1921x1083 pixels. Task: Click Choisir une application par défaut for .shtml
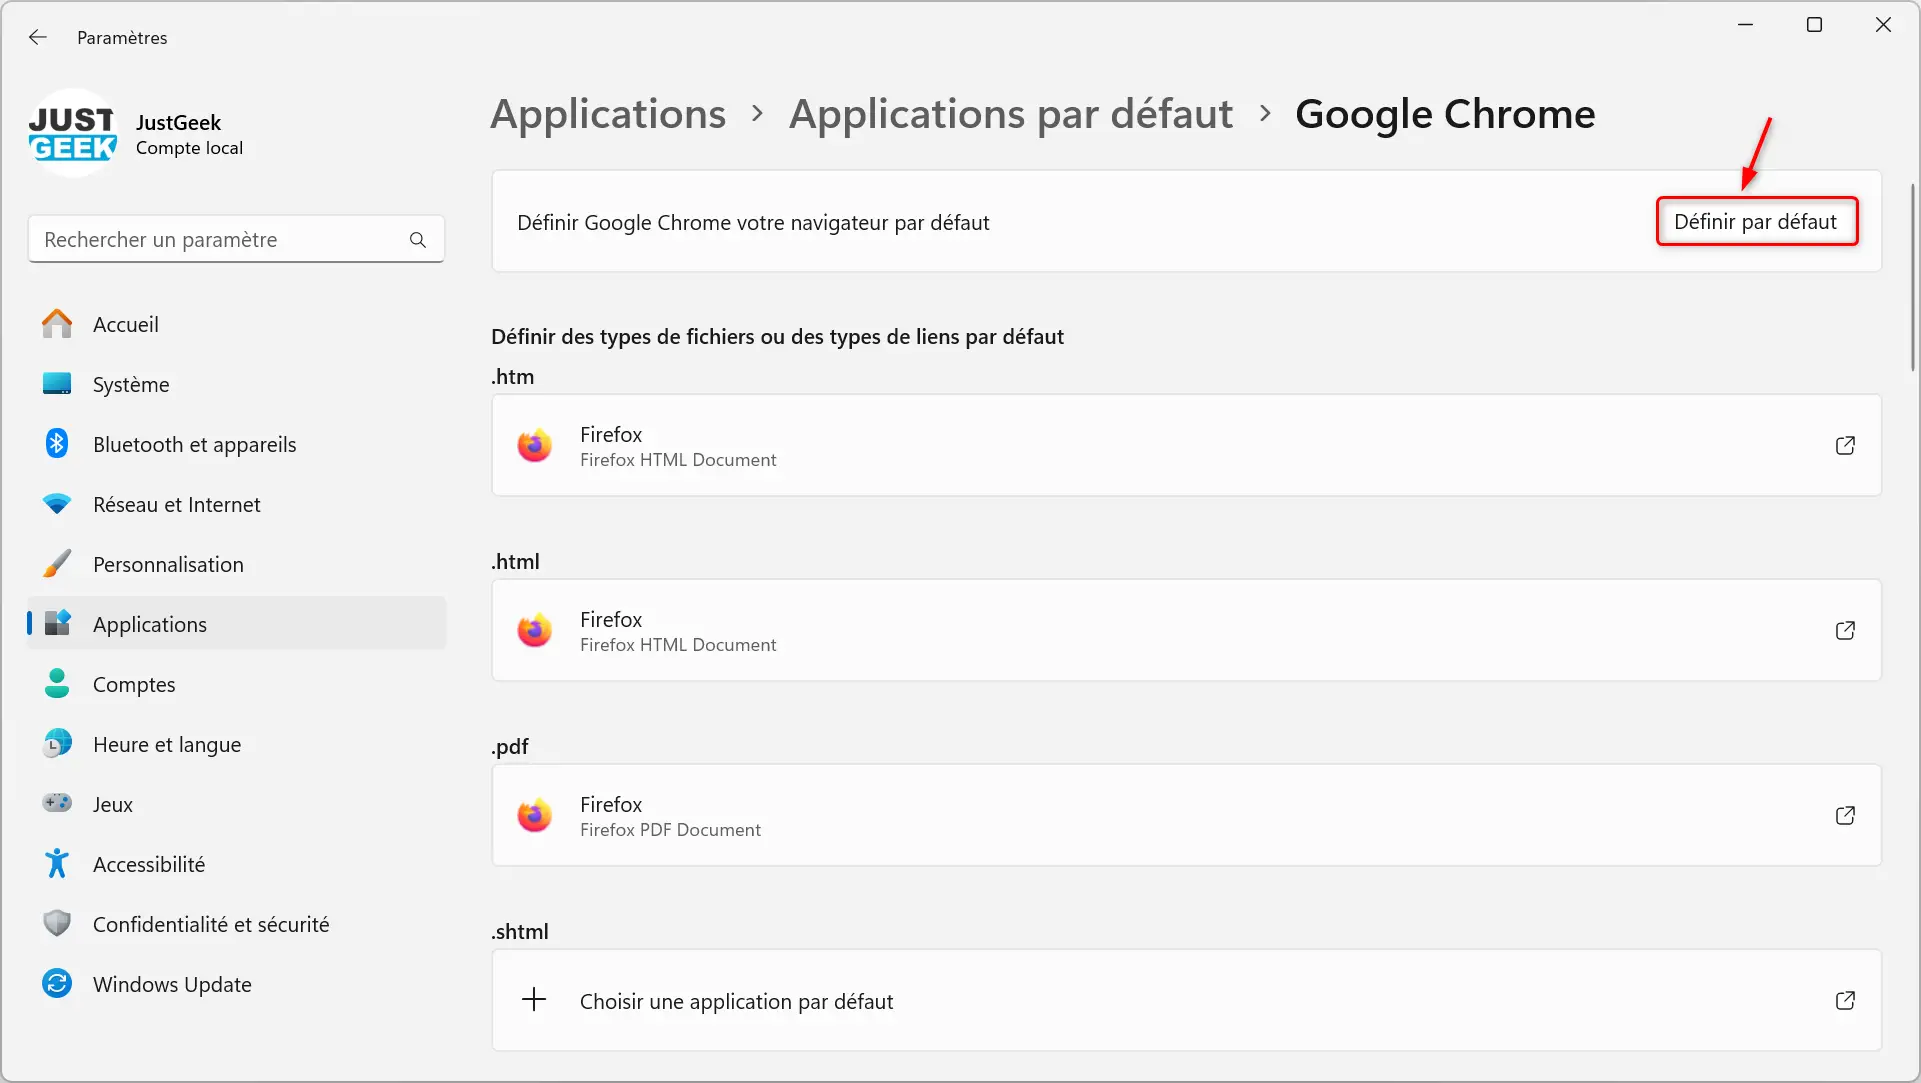tap(1186, 1000)
